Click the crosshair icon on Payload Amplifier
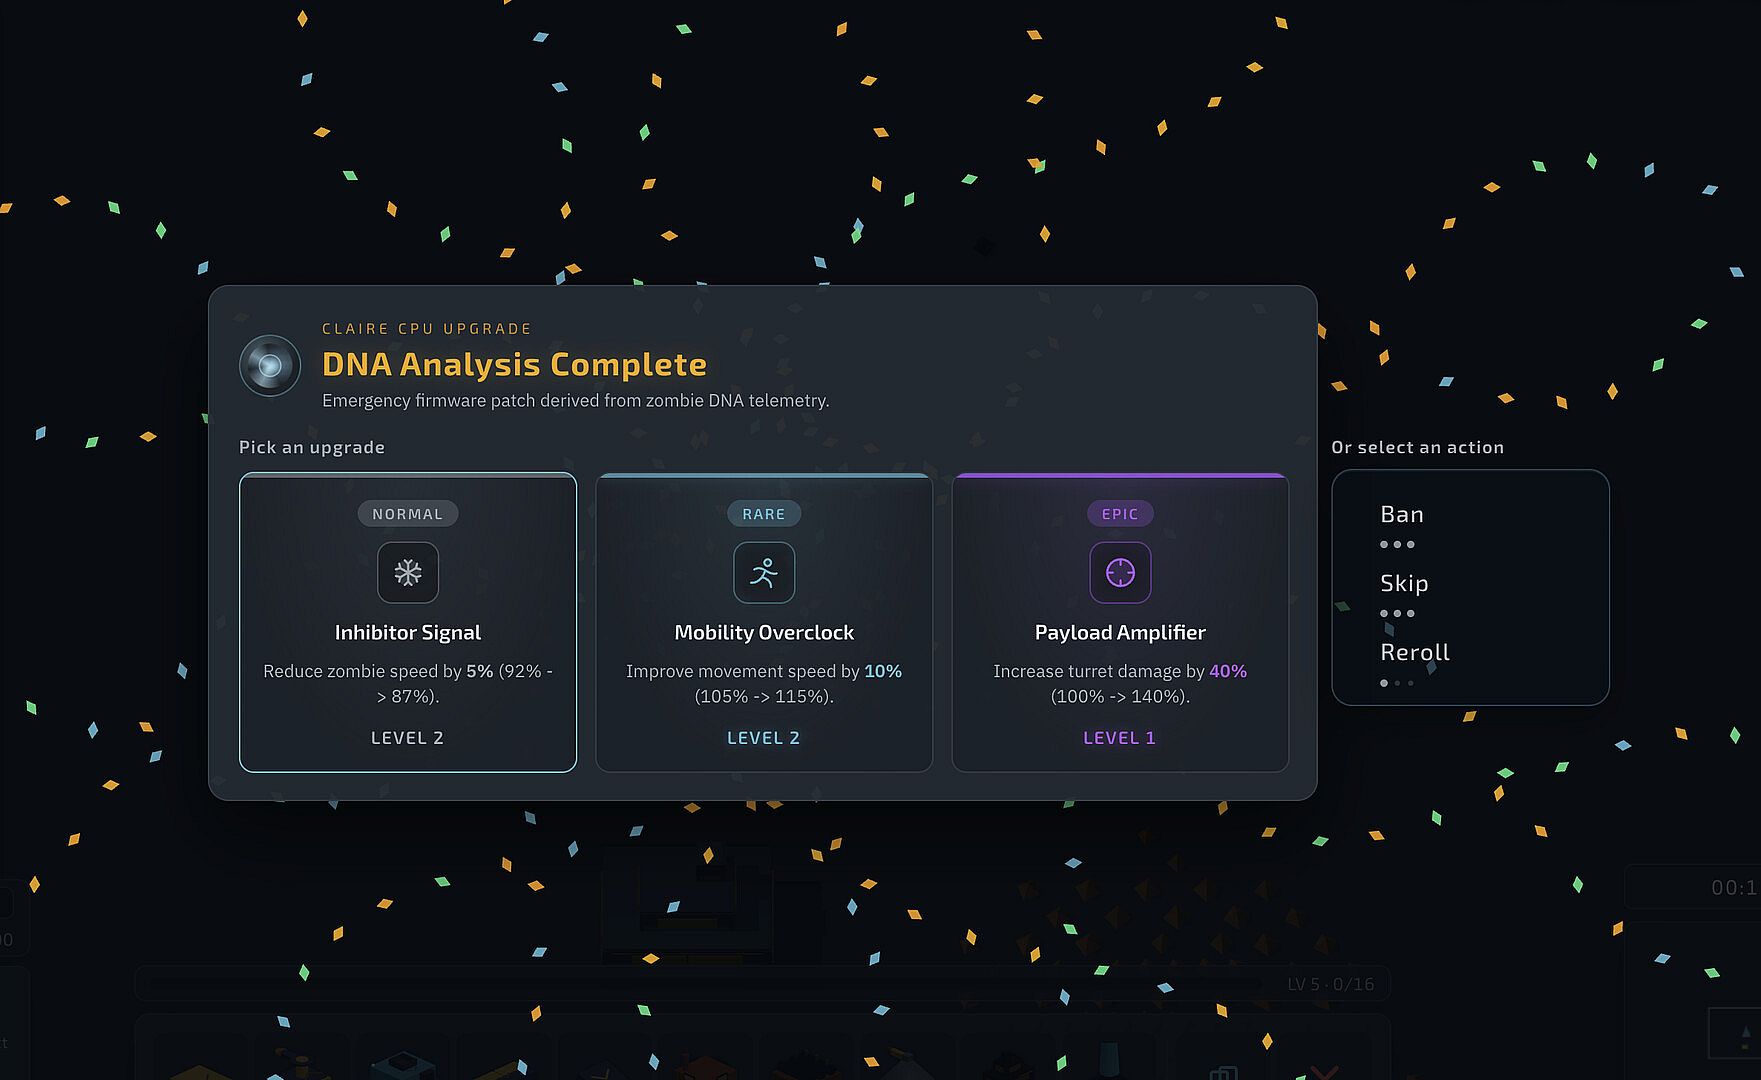 tap(1120, 573)
